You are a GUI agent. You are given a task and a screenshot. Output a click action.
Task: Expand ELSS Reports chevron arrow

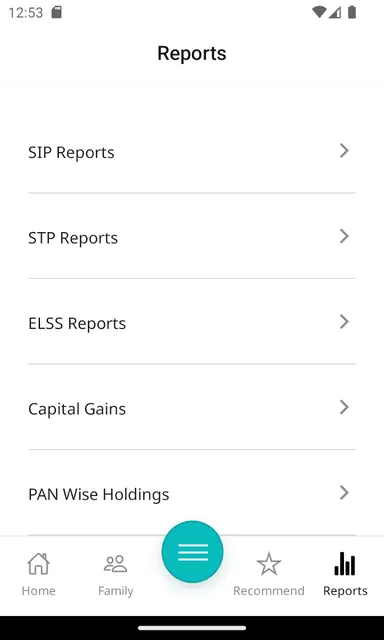(344, 322)
